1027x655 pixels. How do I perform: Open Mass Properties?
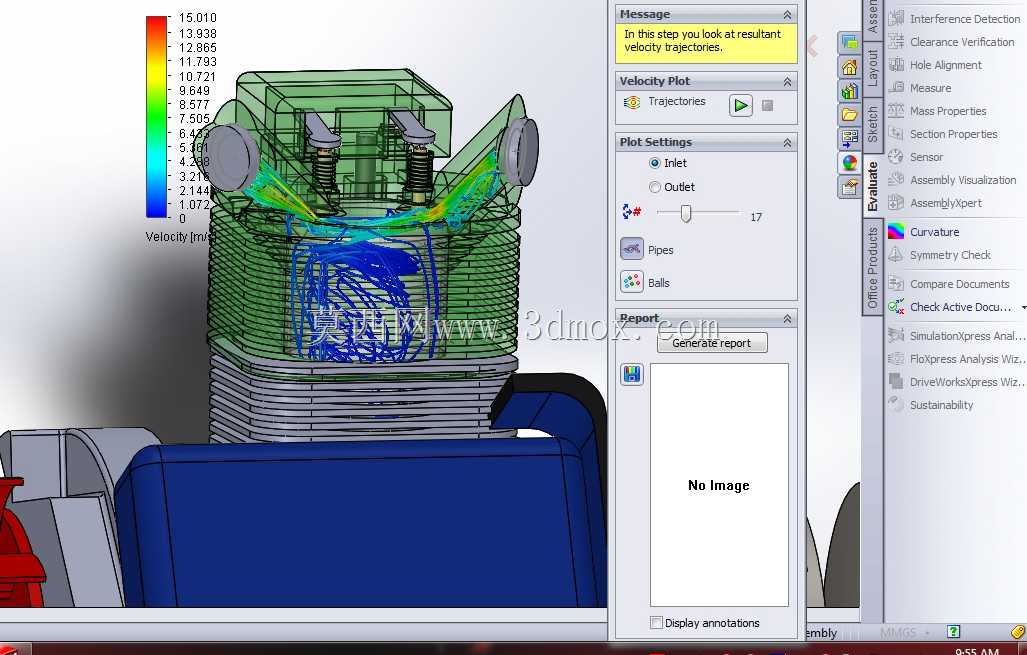click(937, 111)
